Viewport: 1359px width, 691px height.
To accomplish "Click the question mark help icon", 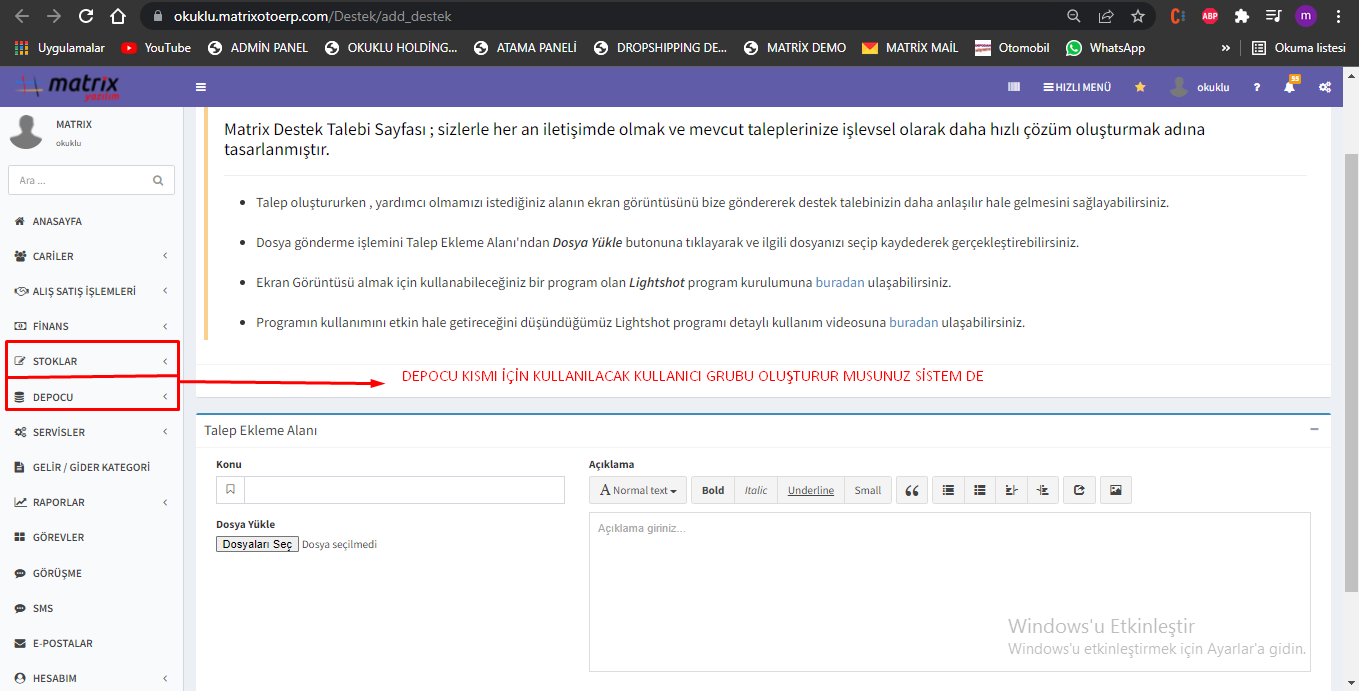I will coord(1257,87).
